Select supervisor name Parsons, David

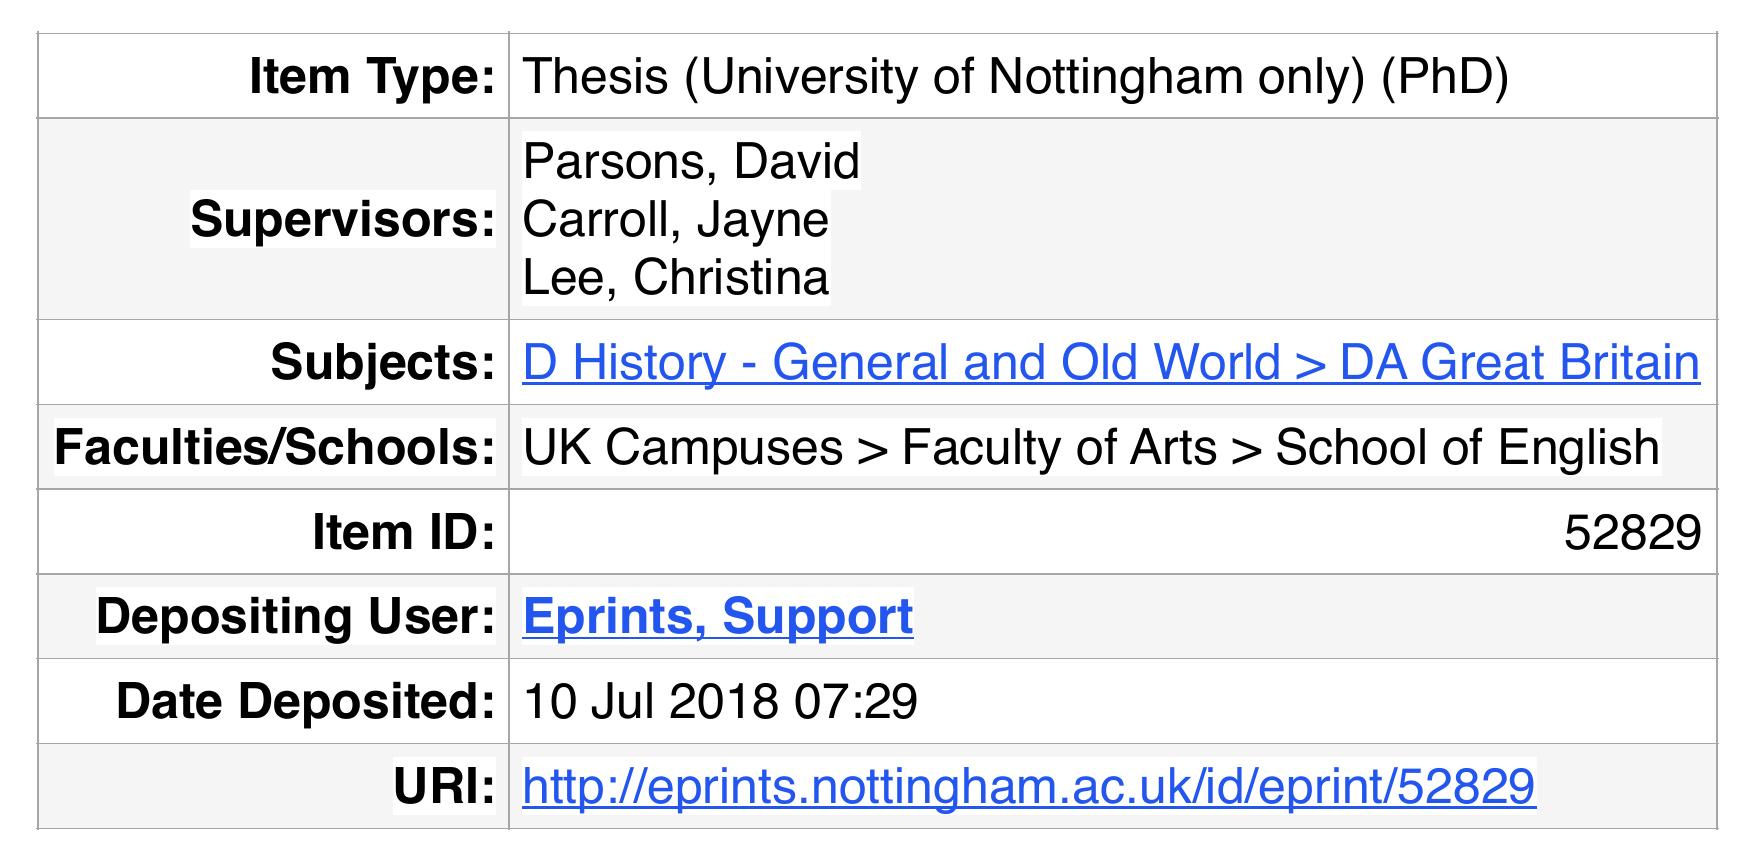coord(691,161)
